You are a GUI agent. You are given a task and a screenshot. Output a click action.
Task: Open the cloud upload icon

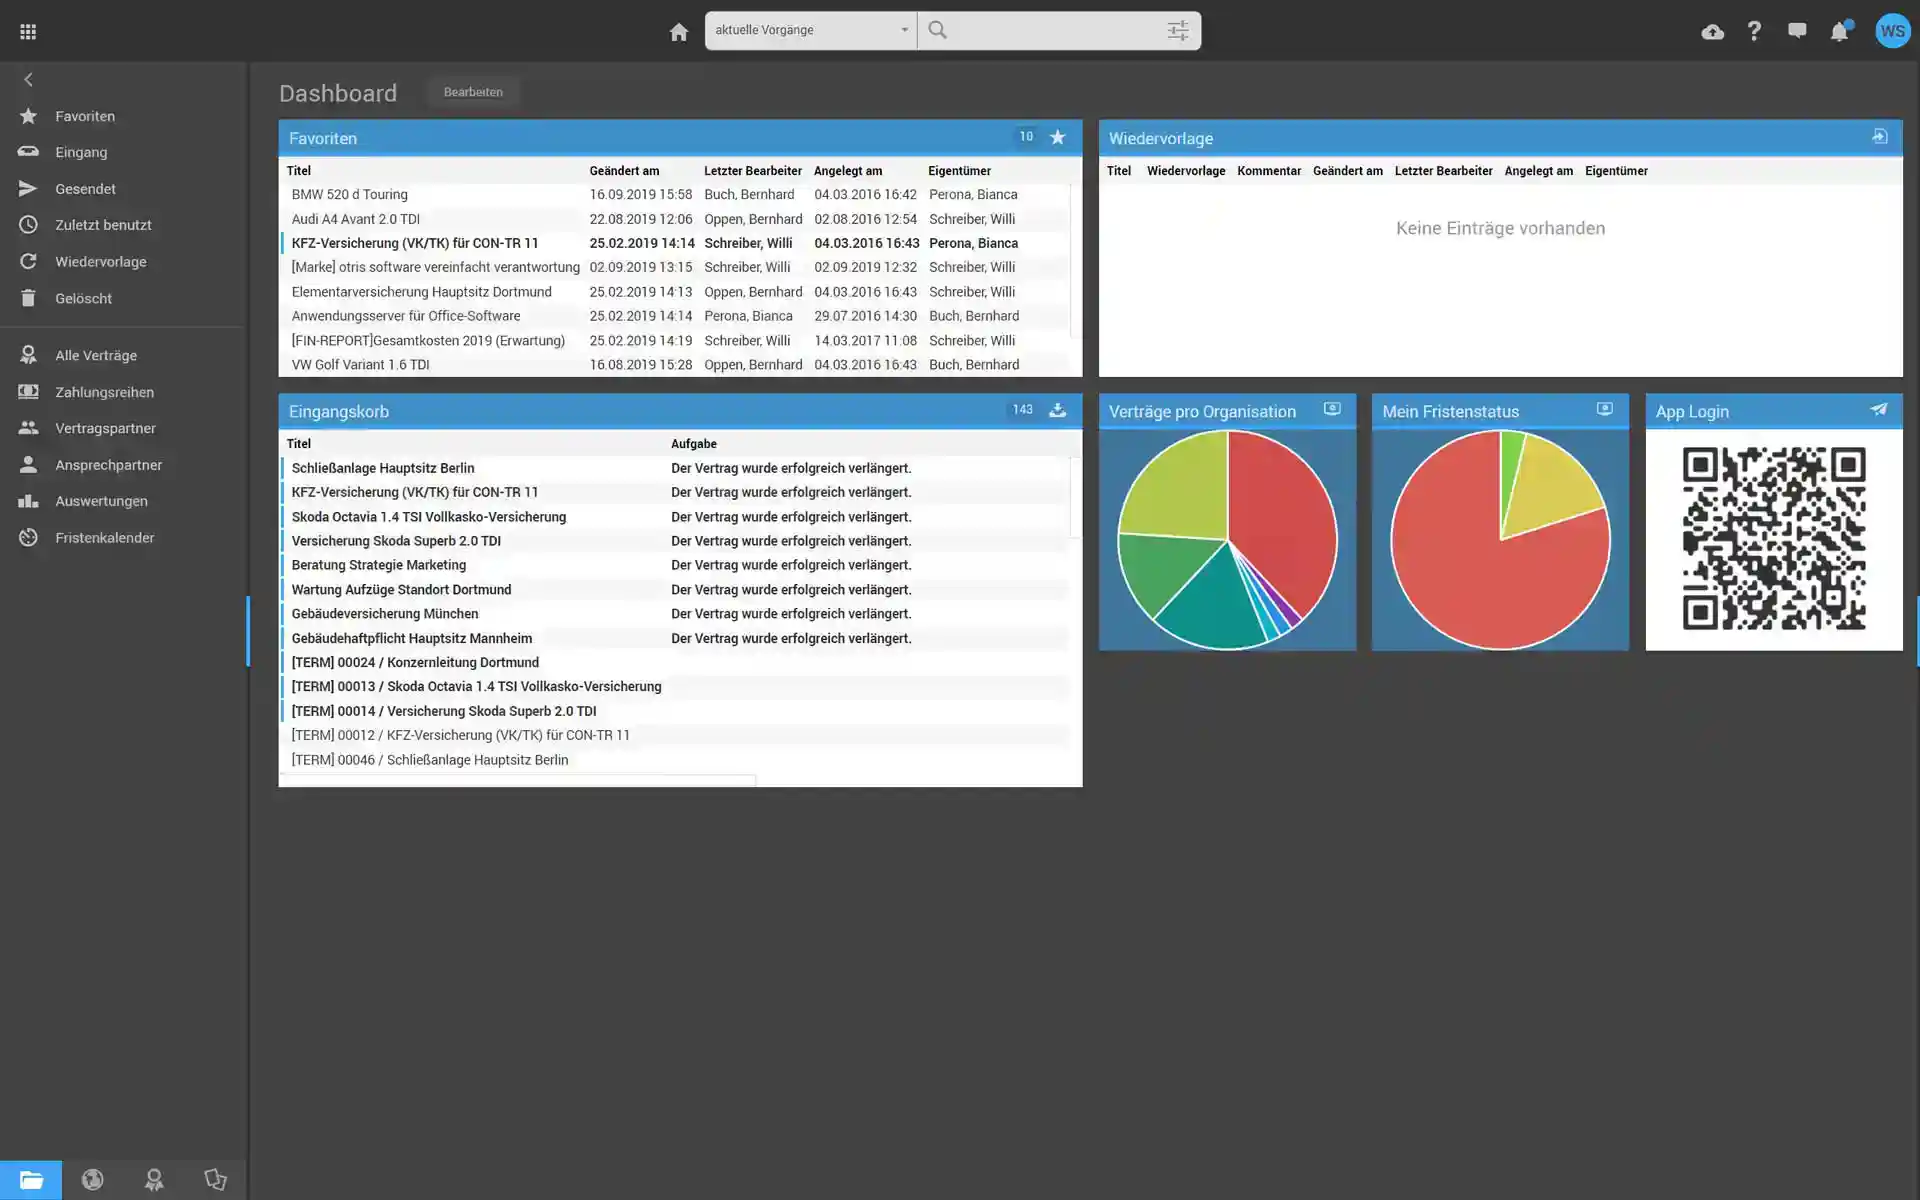tap(1712, 32)
